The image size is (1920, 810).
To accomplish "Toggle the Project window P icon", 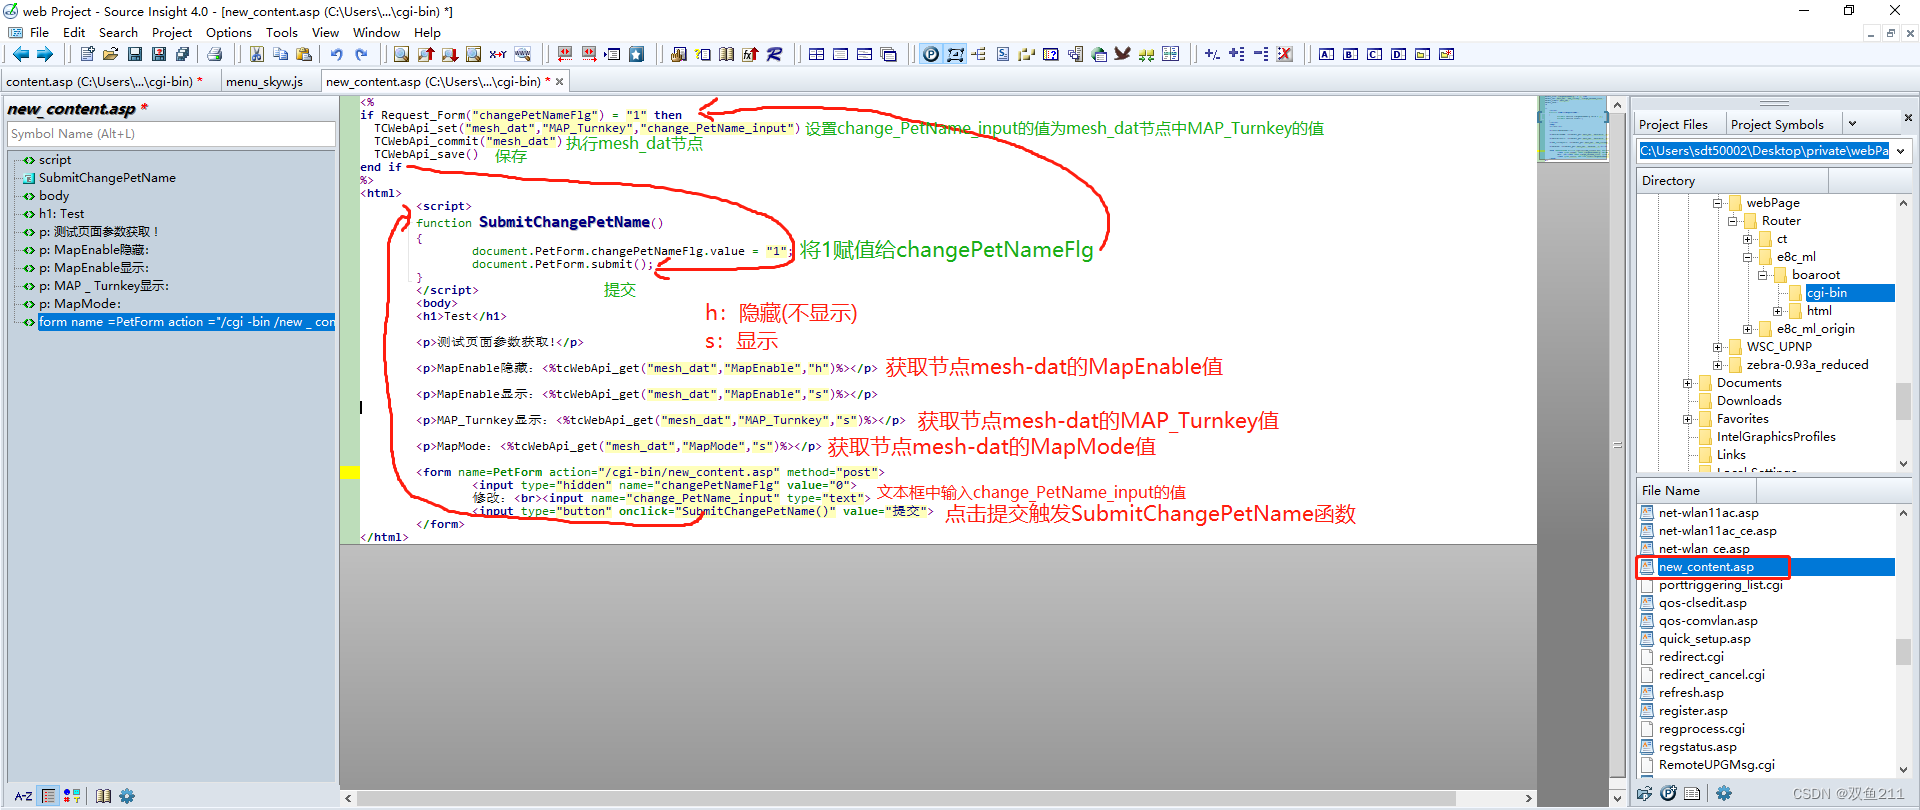I will pyautogui.click(x=930, y=54).
